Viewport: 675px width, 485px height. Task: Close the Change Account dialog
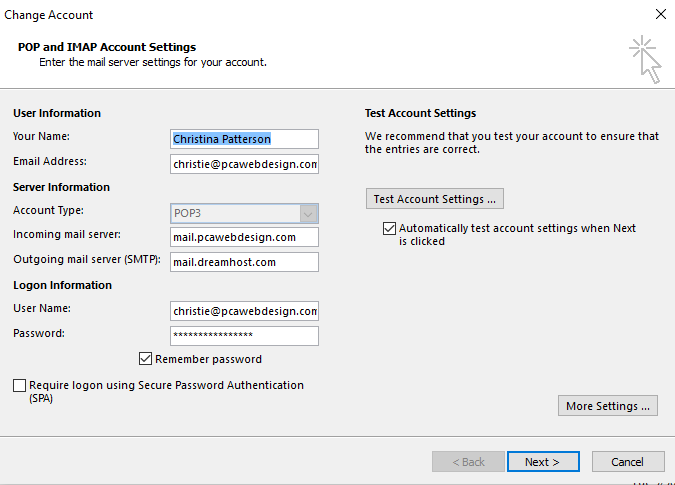661,14
